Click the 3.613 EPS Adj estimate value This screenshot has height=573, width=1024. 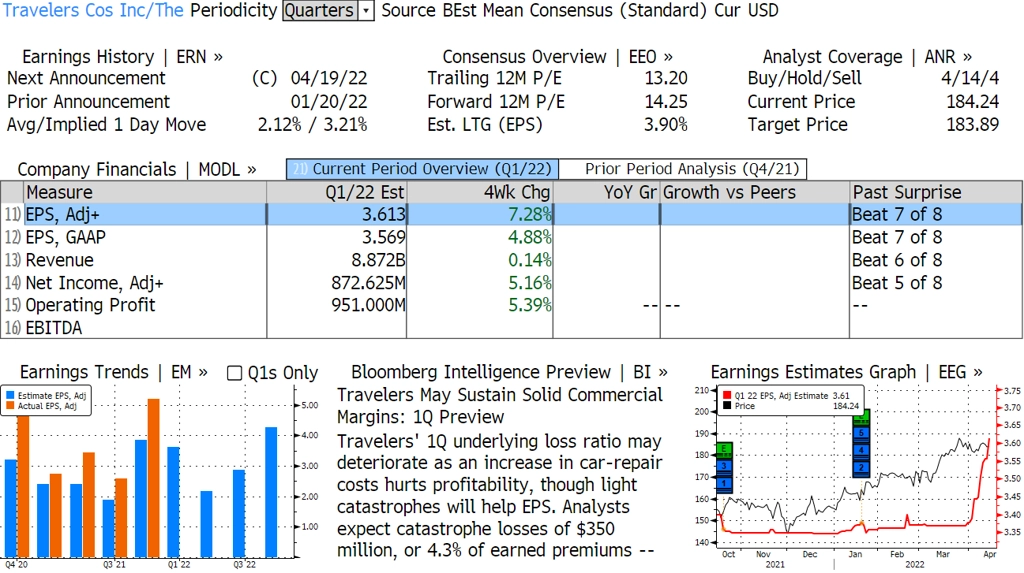coord(384,214)
